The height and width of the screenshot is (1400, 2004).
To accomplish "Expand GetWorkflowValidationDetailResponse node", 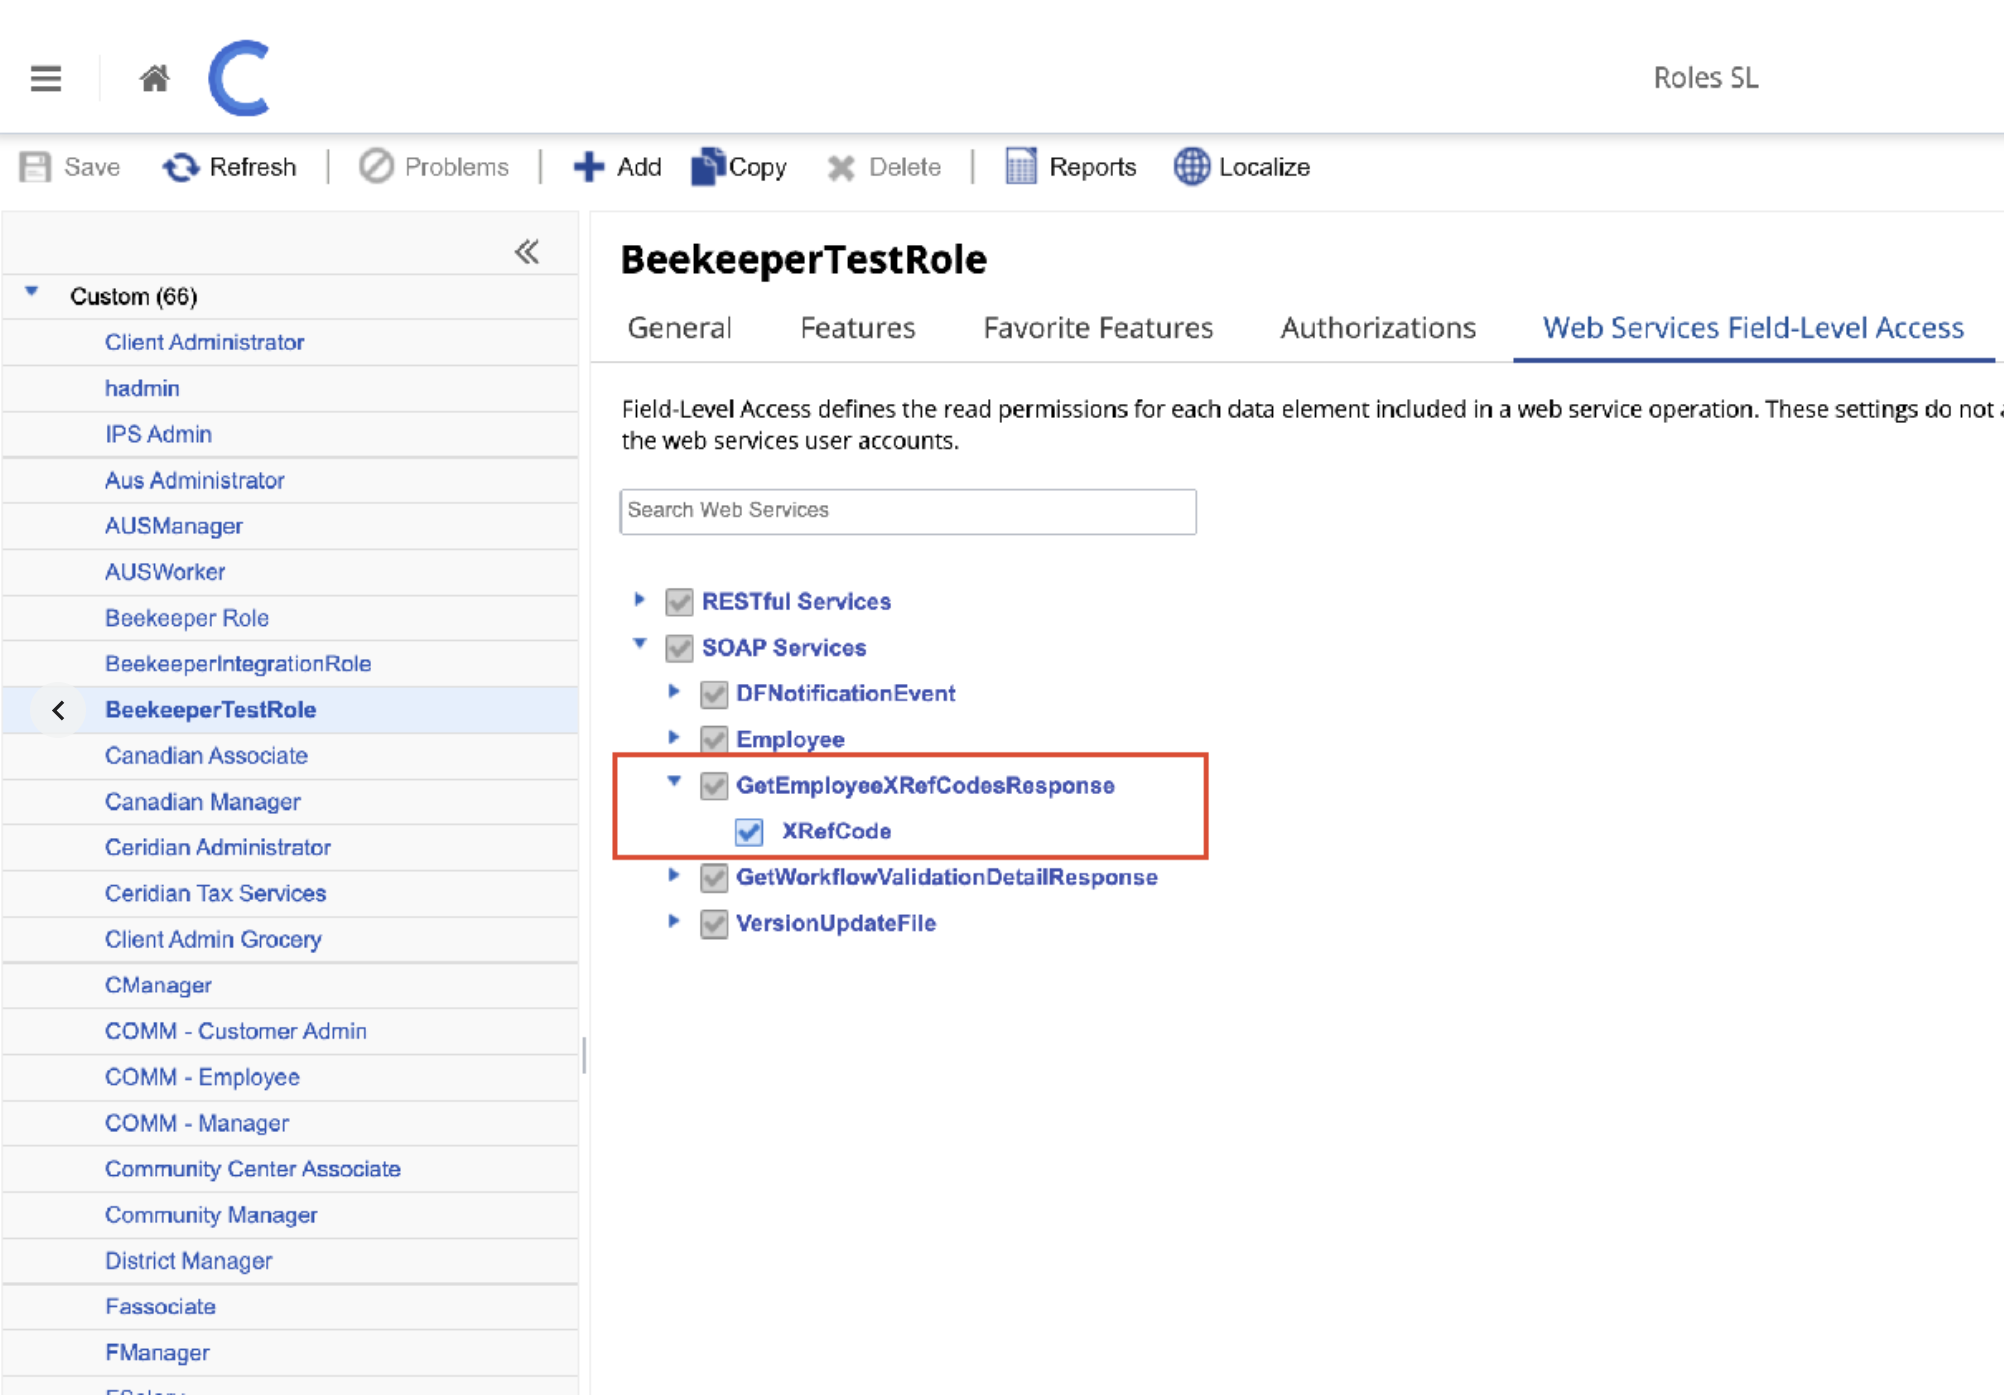I will [674, 876].
